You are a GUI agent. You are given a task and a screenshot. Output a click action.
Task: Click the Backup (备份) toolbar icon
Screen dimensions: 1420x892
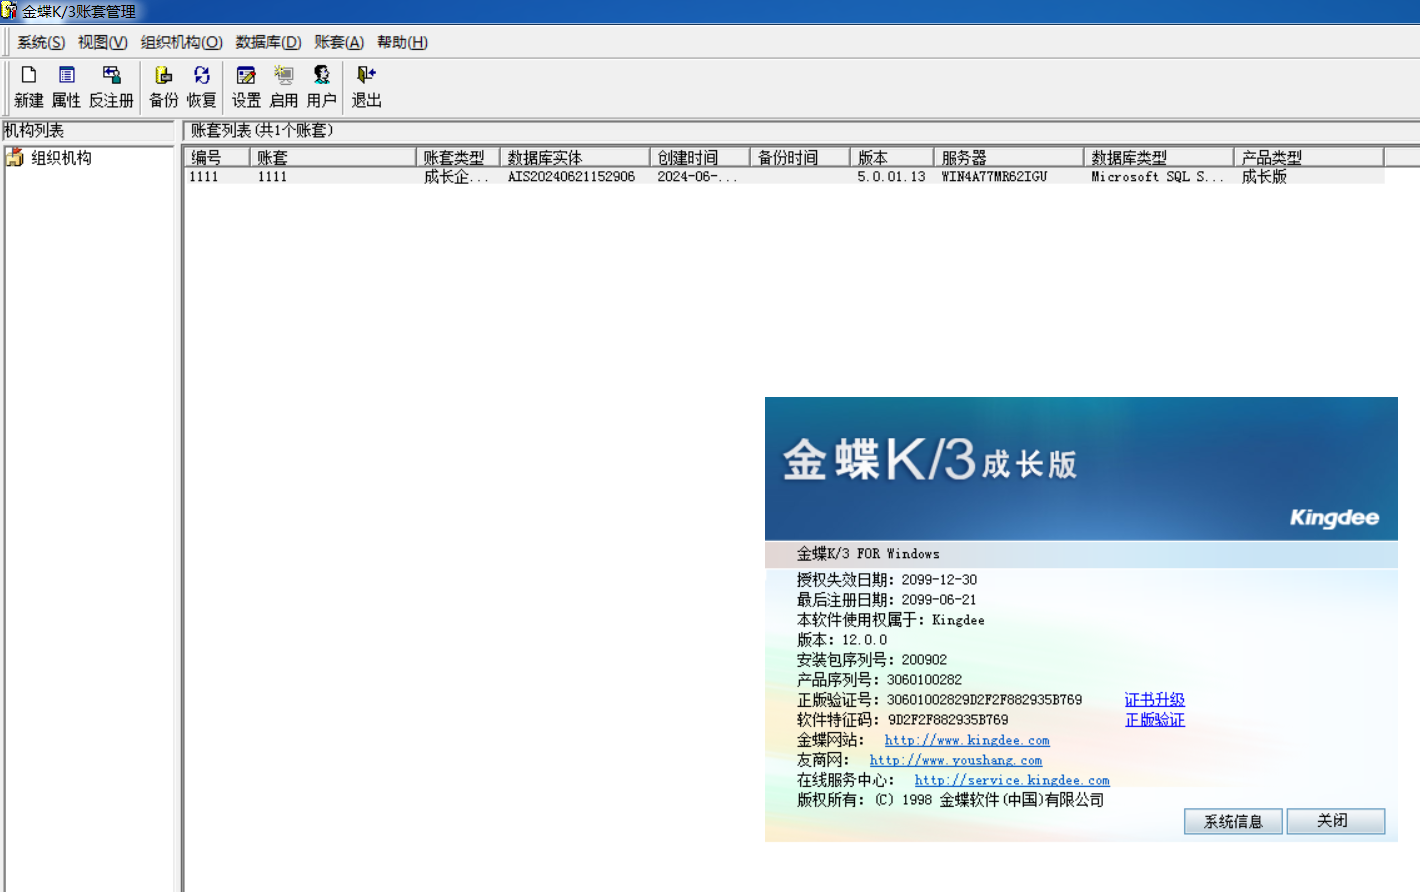click(x=163, y=86)
